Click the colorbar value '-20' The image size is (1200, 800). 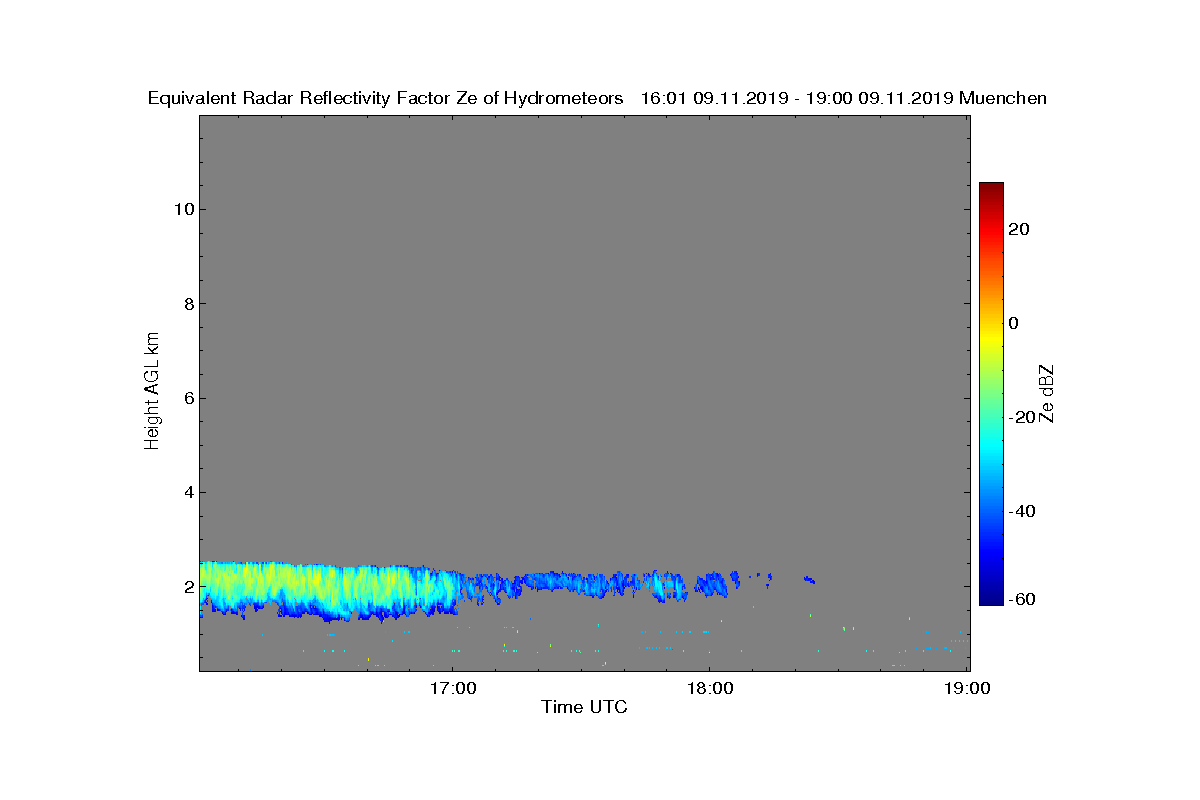pos(1022,417)
